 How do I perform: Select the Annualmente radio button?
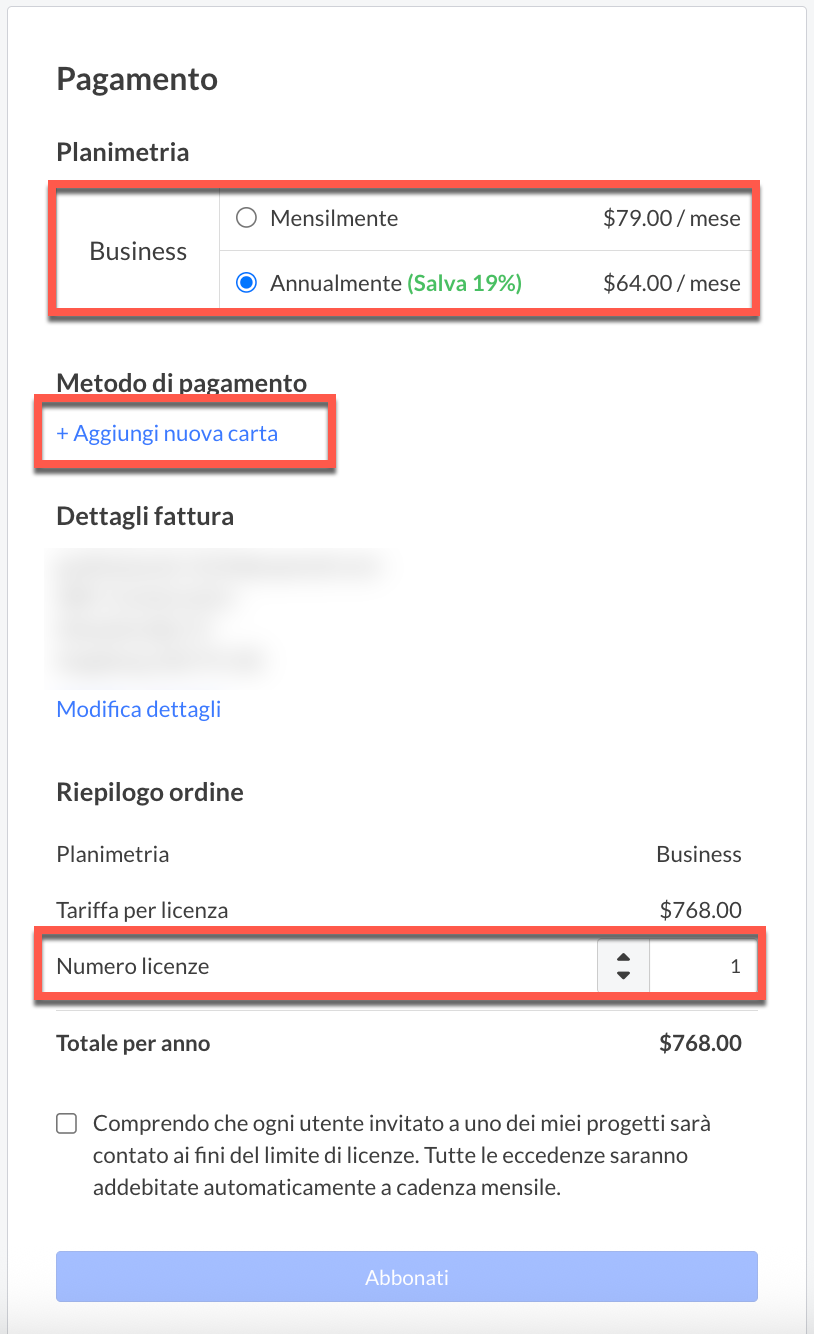[x=246, y=283]
